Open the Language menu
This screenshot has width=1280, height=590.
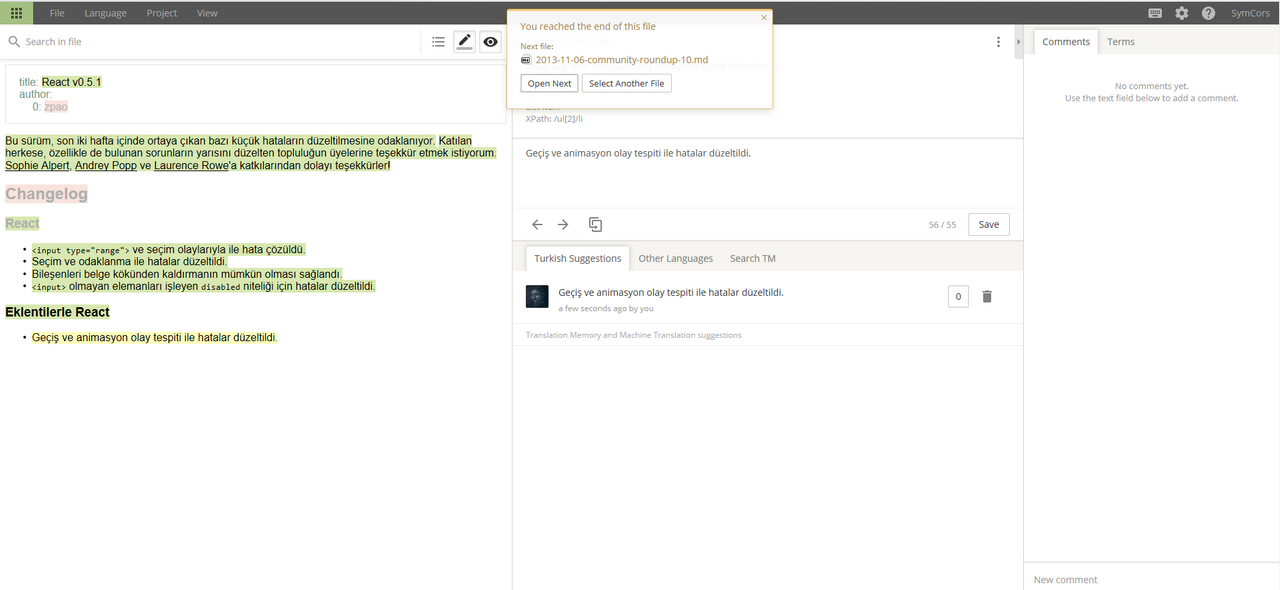(105, 13)
